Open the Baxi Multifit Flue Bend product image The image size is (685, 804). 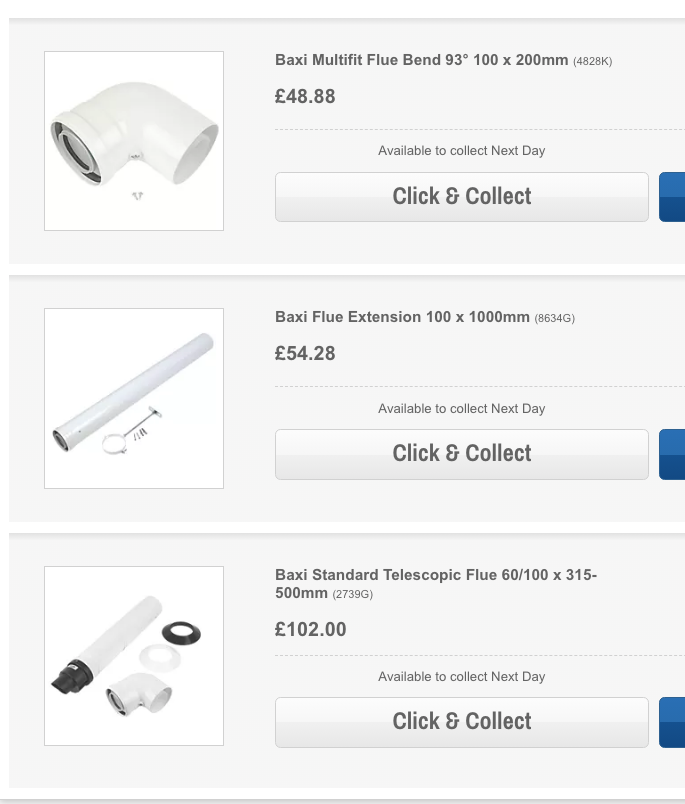point(134,141)
